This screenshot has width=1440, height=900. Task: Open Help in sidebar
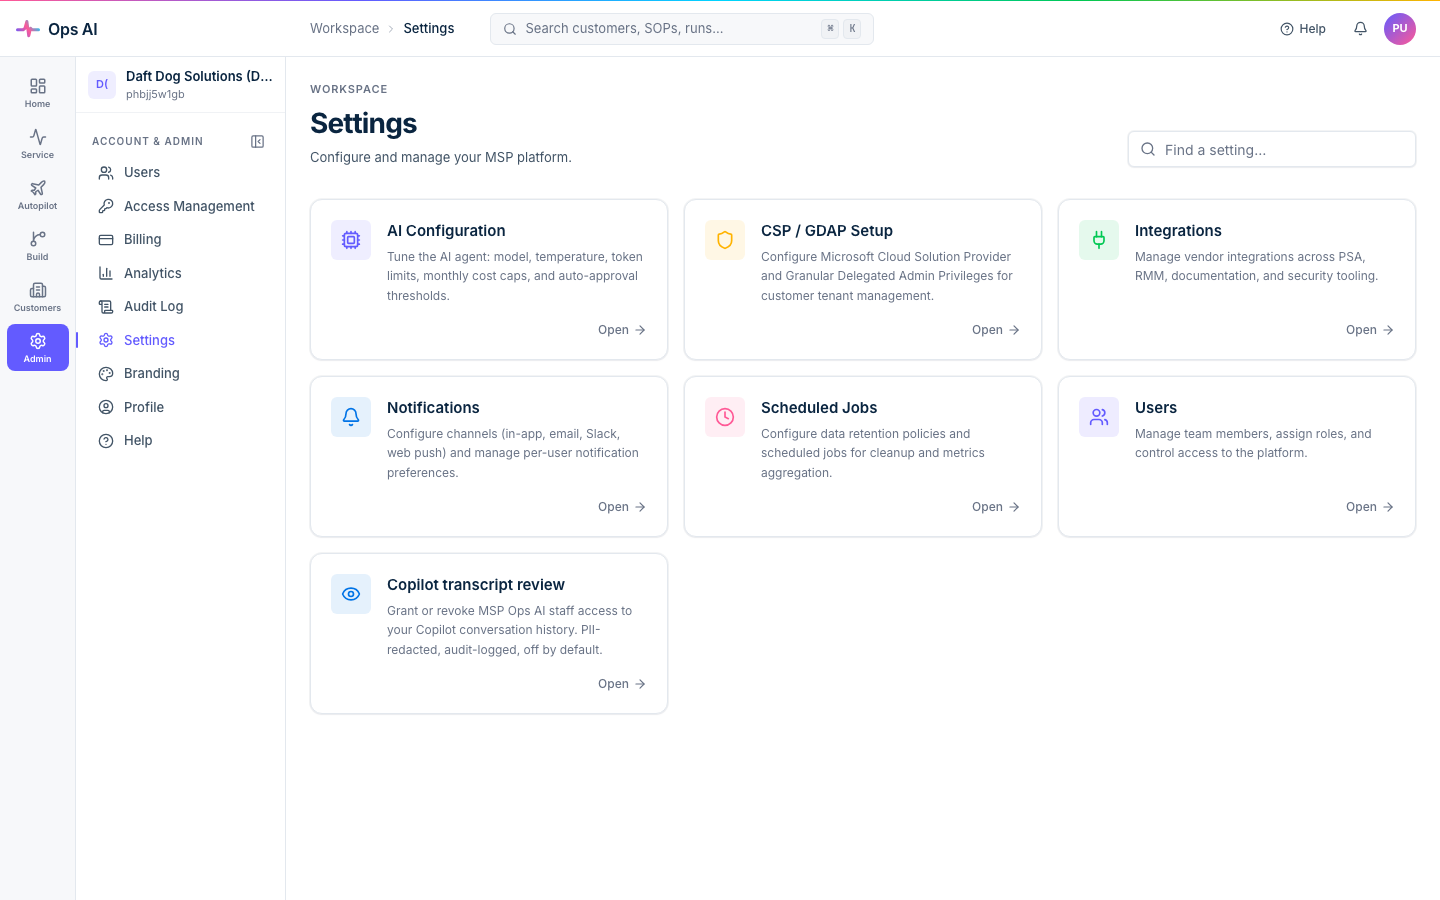pos(180,441)
